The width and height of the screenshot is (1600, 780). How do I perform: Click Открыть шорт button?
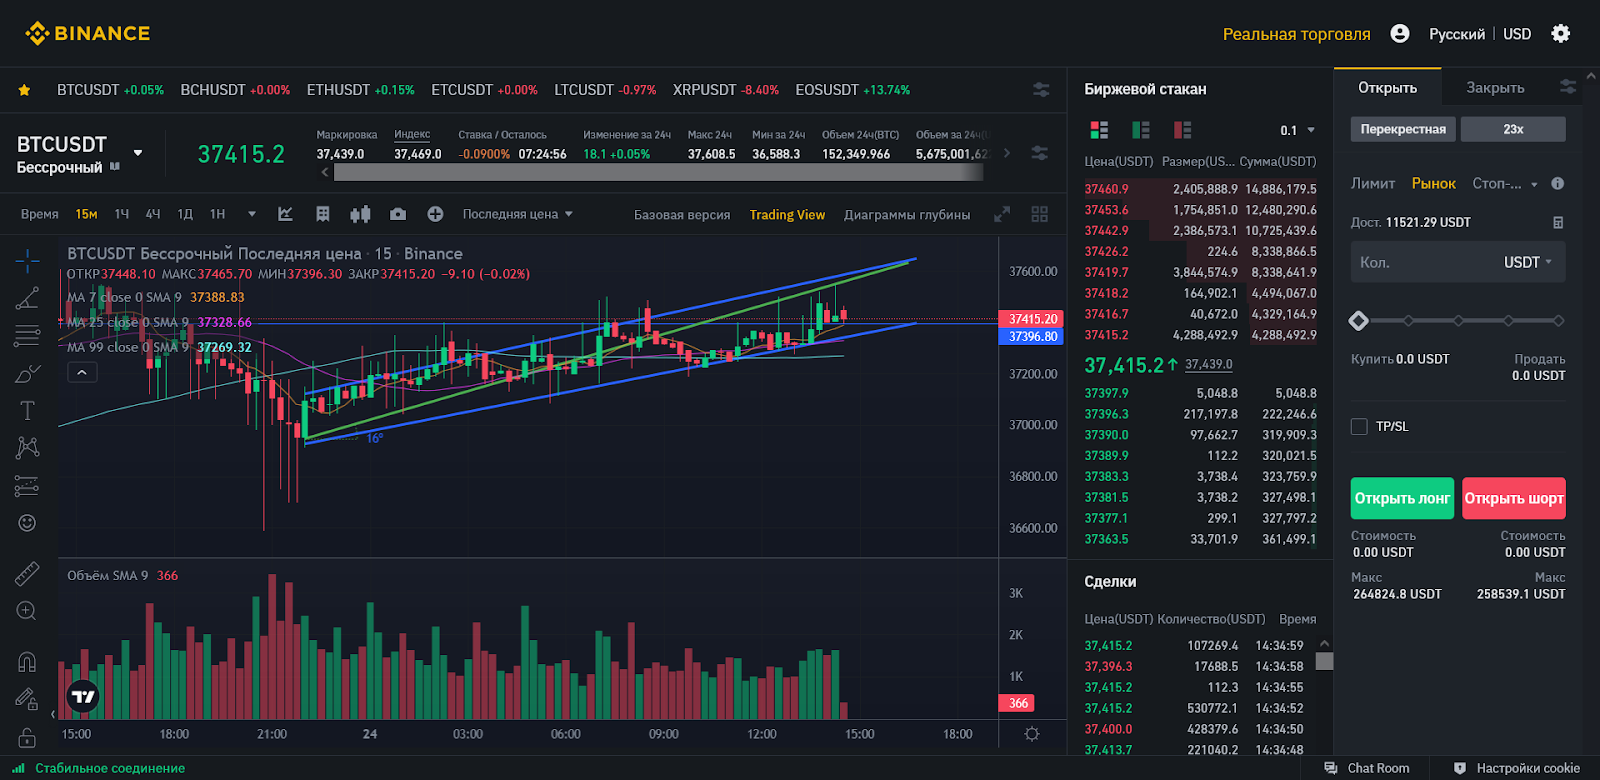coord(1514,498)
